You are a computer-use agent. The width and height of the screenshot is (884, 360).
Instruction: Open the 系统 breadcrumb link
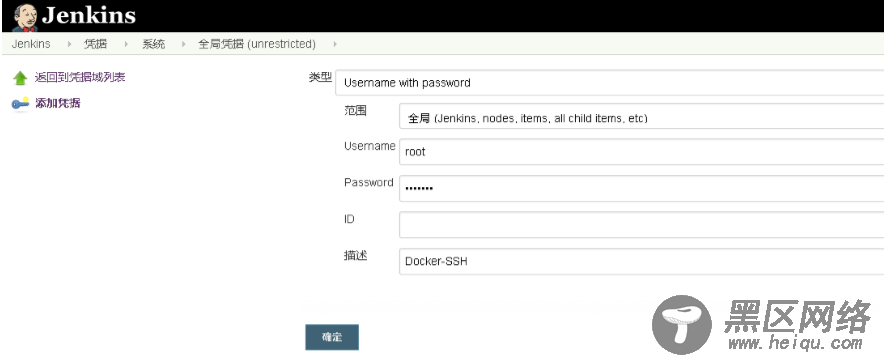(x=153, y=44)
